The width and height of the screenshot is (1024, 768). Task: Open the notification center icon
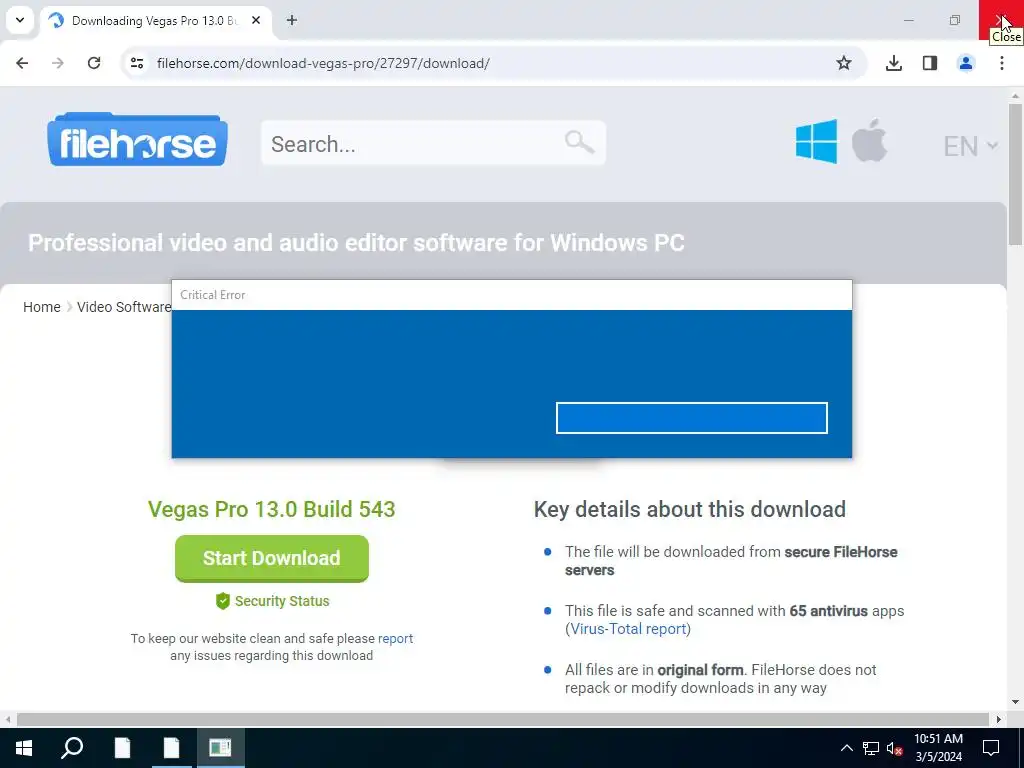(x=991, y=748)
